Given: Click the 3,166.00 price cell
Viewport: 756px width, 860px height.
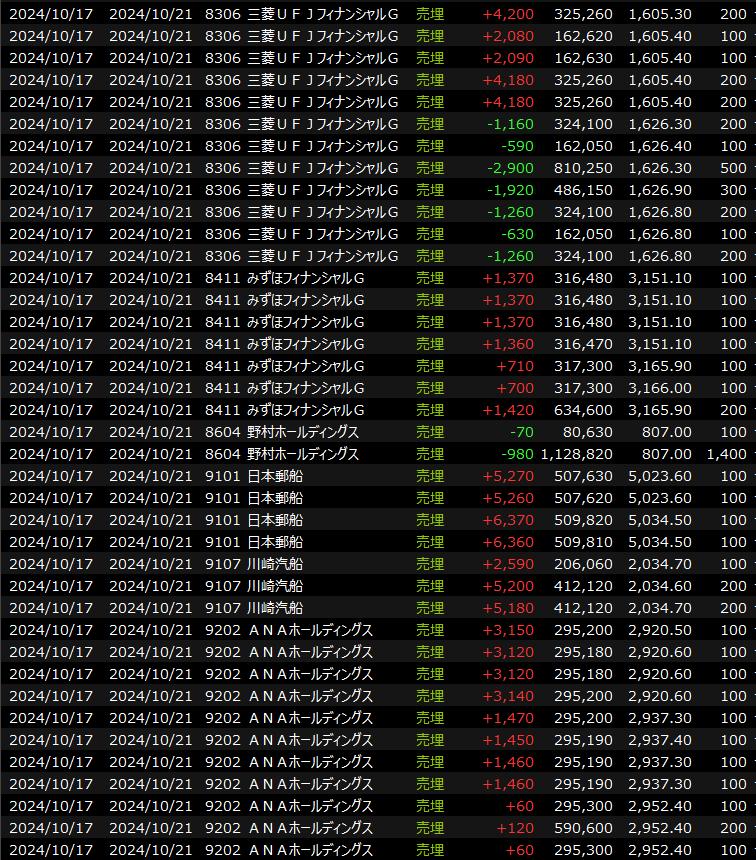Looking at the screenshot, I should 659,388.
